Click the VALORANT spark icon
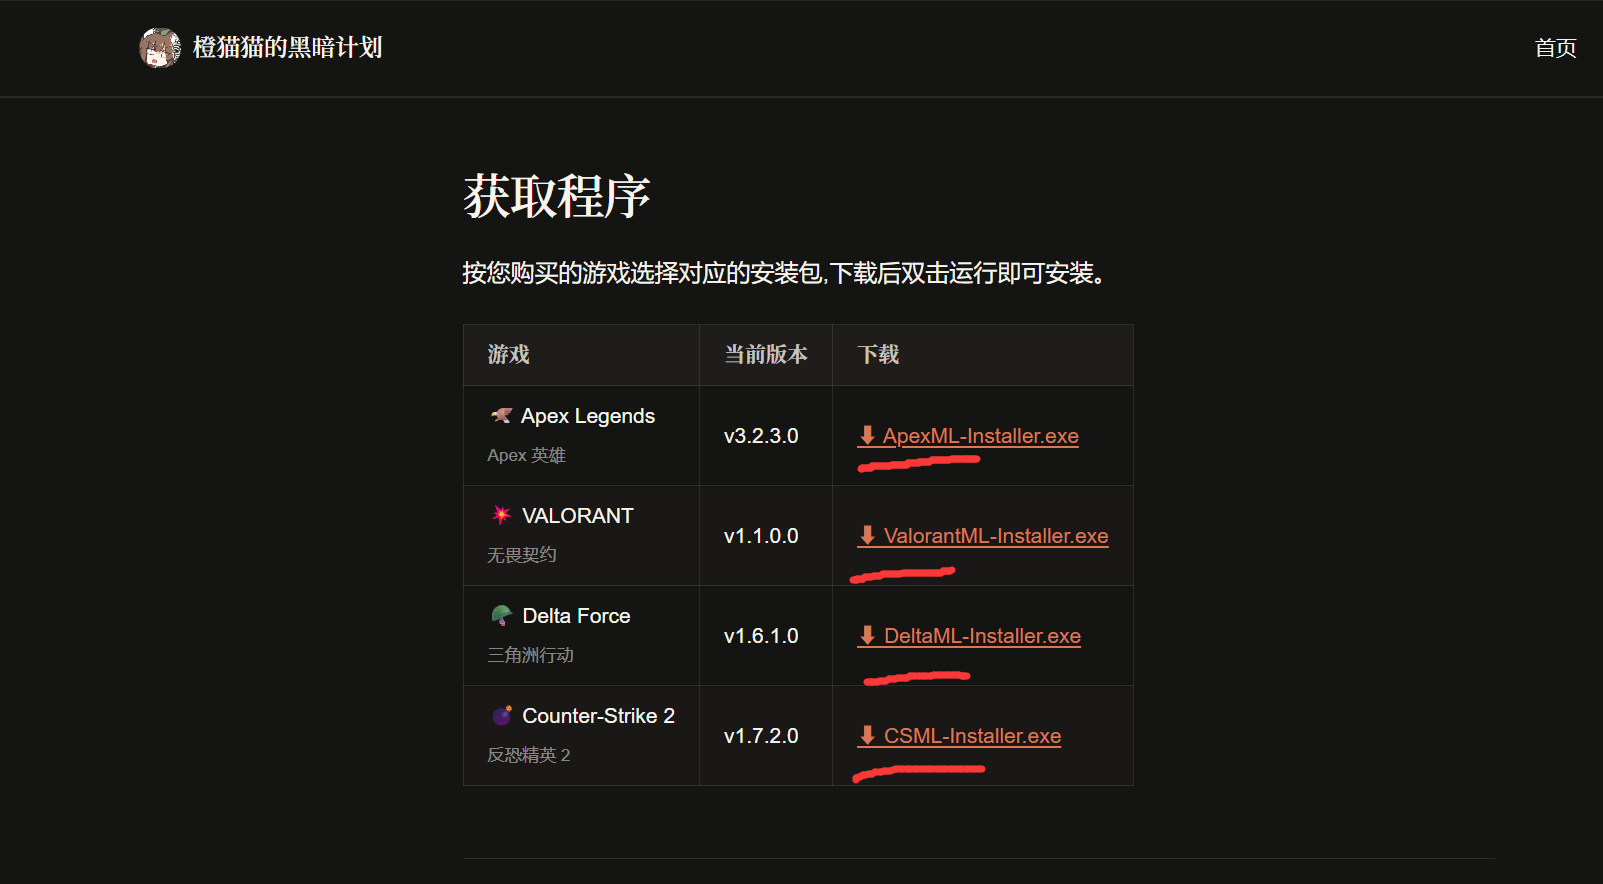The height and width of the screenshot is (884, 1603). click(x=501, y=515)
